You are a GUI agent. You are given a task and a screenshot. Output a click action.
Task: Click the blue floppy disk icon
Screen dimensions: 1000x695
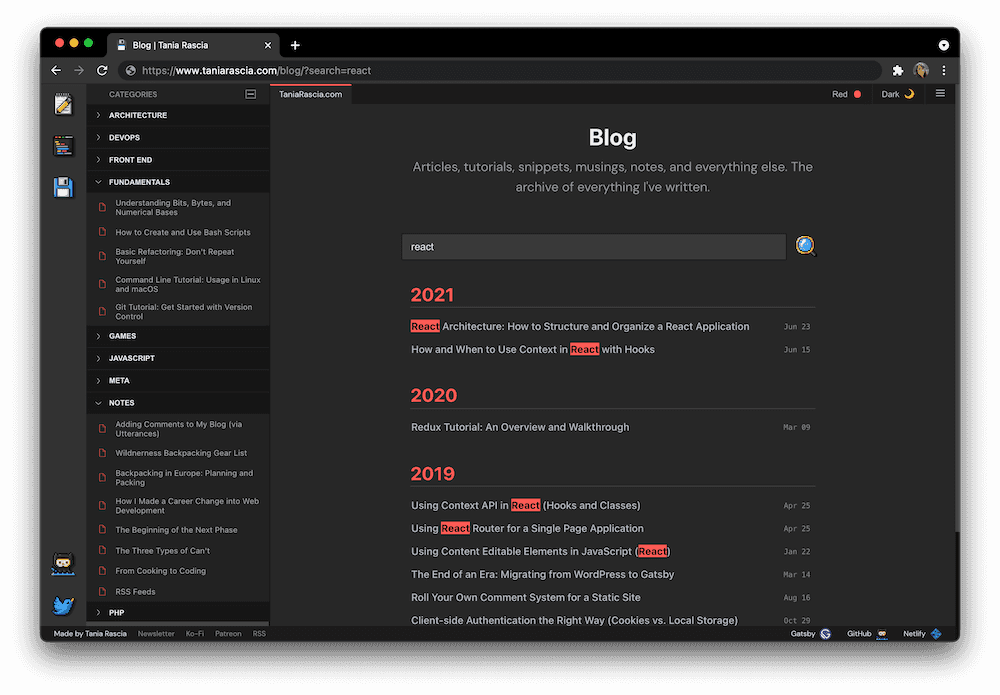coord(63,187)
